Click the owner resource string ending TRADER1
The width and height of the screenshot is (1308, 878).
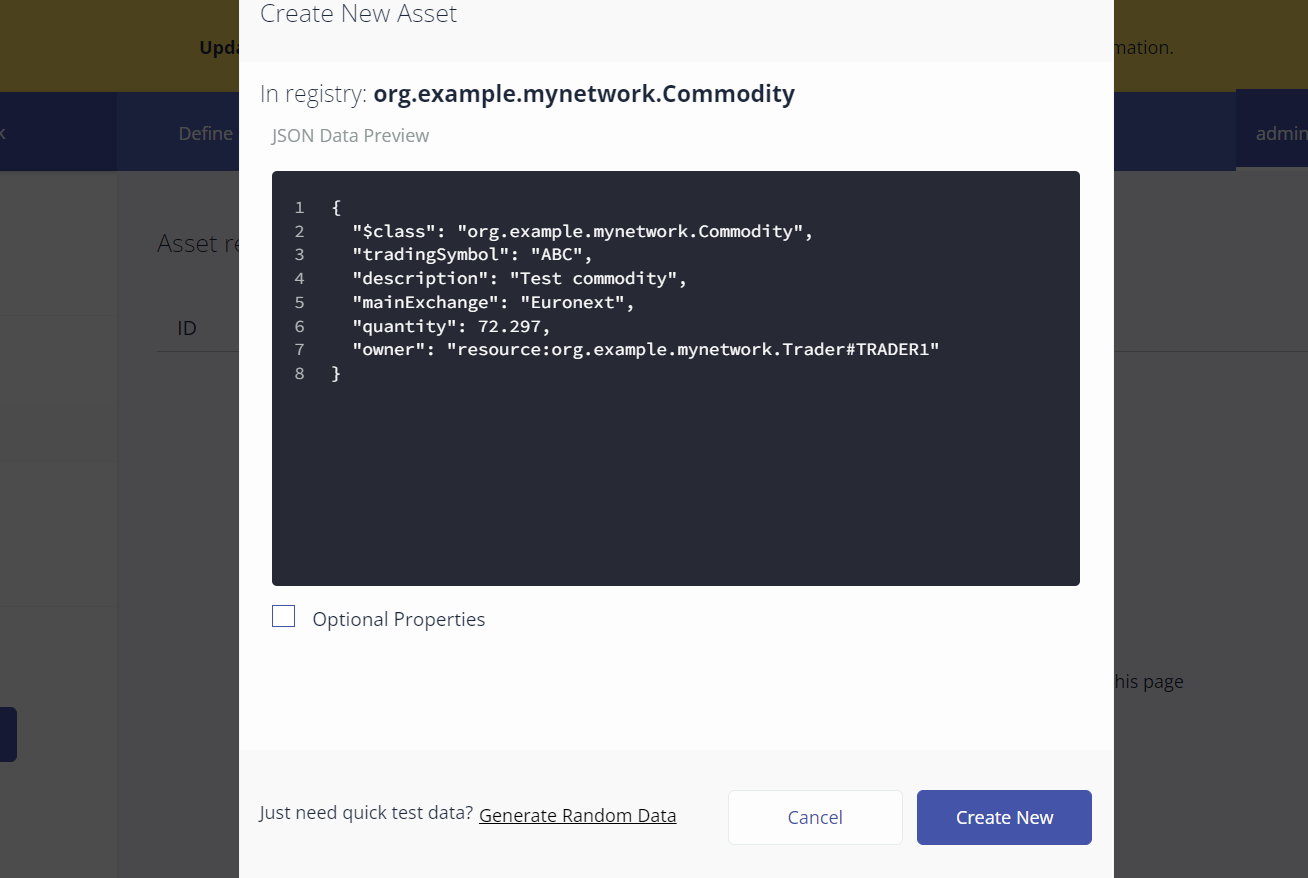692,349
